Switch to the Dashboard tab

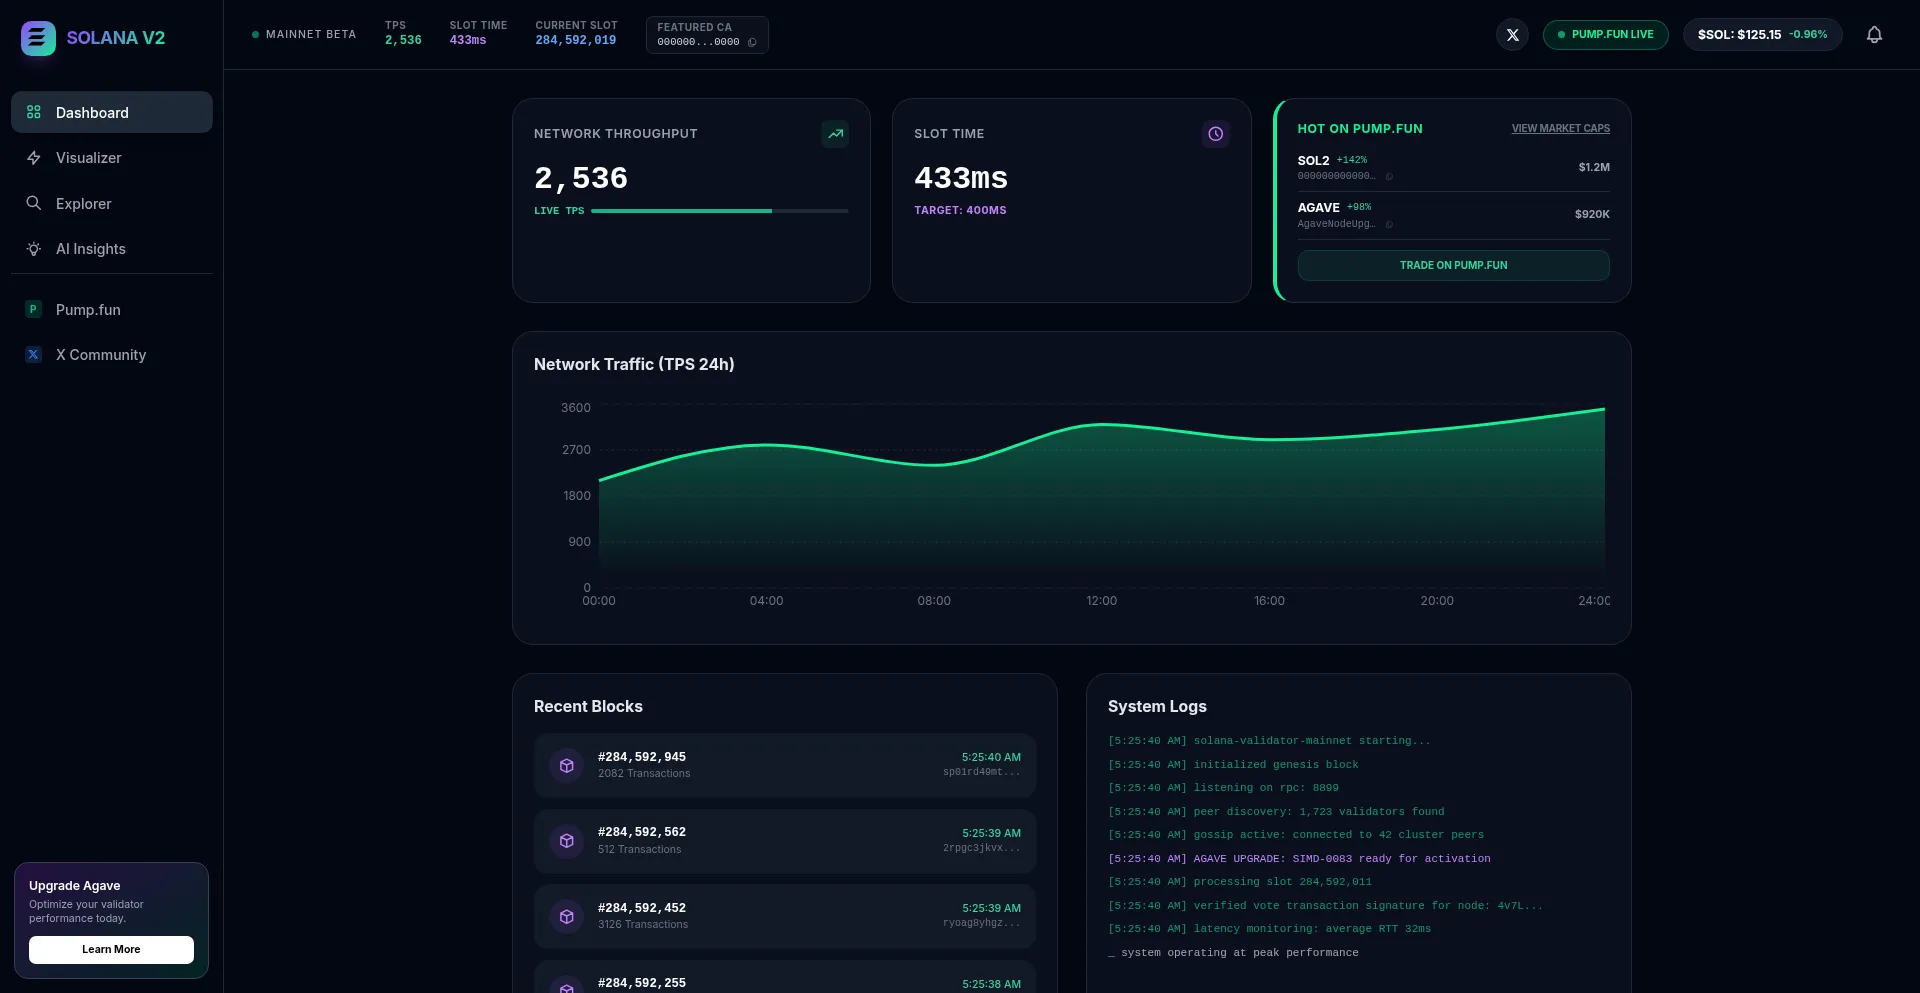tap(94, 112)
